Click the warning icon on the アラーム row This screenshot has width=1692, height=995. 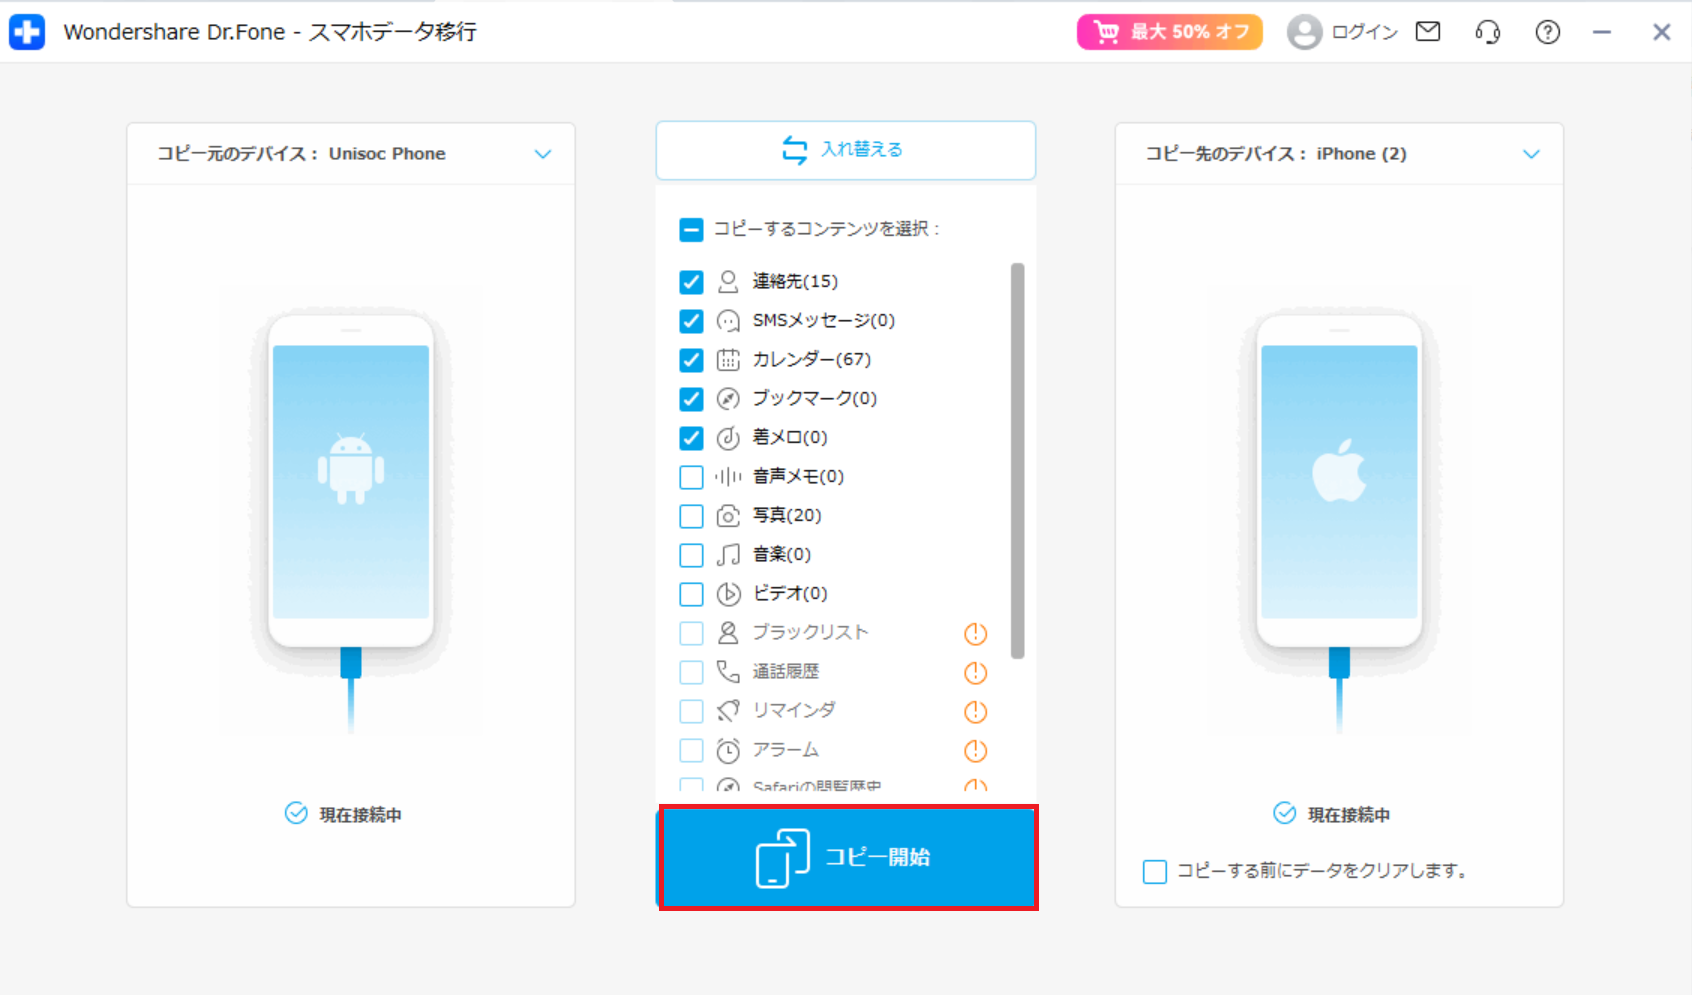[975, 751]
